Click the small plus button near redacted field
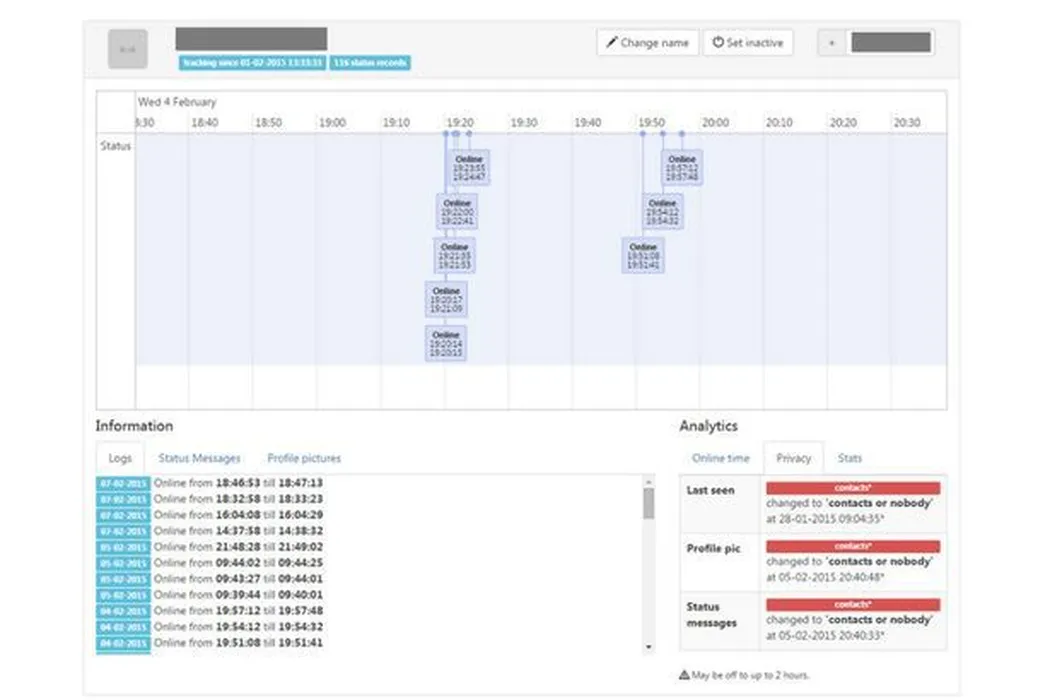Screen dimensions: 1050x700 coord(831,43)
